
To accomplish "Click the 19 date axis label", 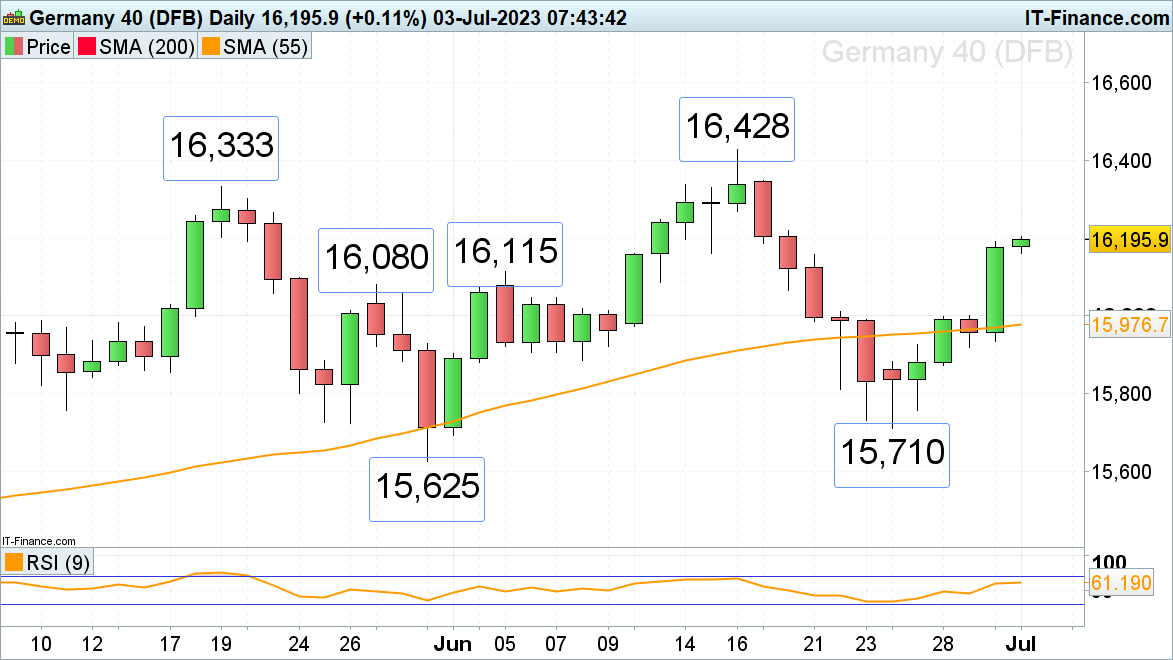I will pos(221,644).
